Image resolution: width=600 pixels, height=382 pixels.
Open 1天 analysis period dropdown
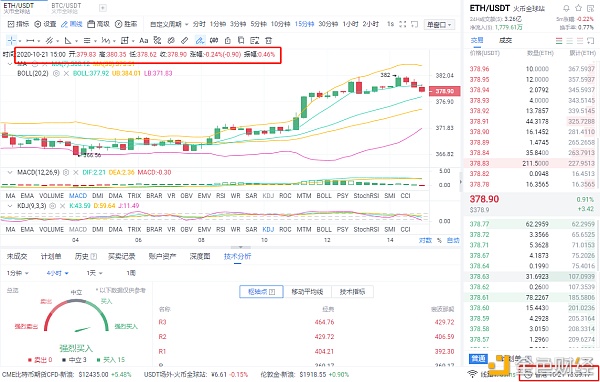[x=94, y=273]
